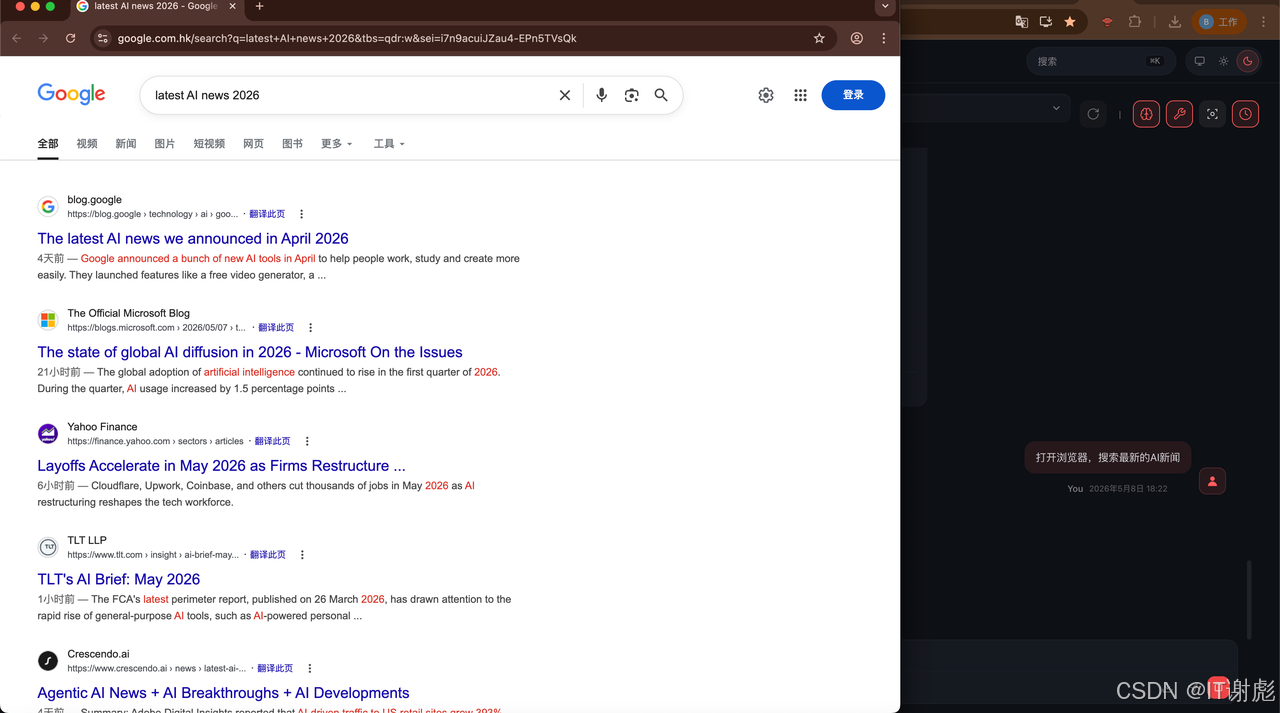The height and width of the screenshot is (713, 1280).
Task: Click the chat panel scrollbar in dark app
Action: 1250,600
